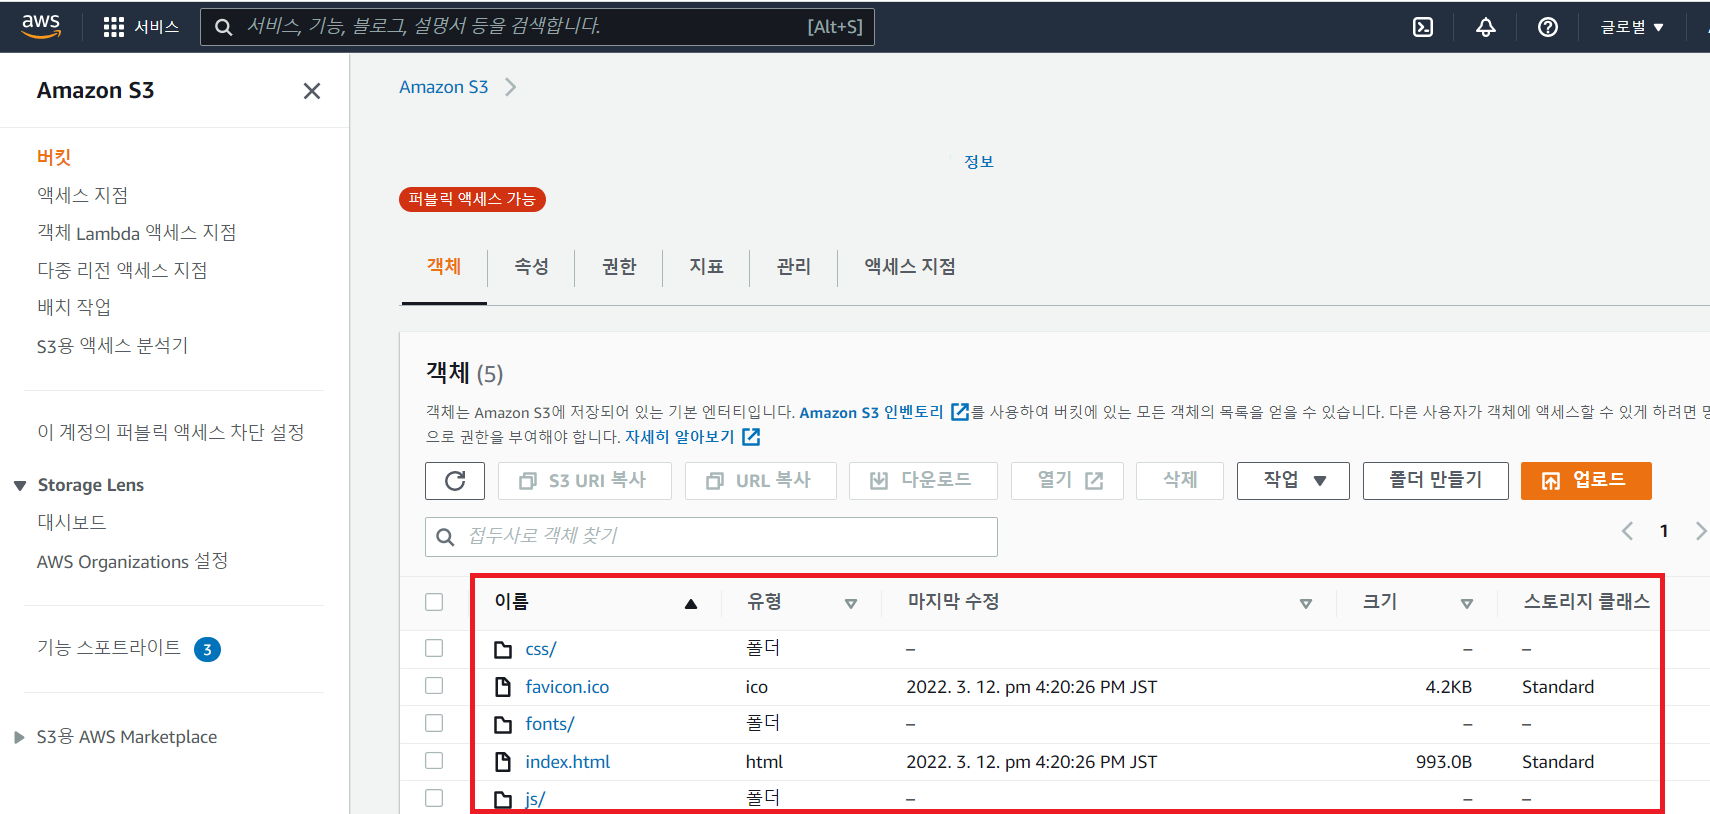1710x814 pixels.
Task: Click breadcrumb chevron after Amazon S3
Action: click(x=511, y=87)
